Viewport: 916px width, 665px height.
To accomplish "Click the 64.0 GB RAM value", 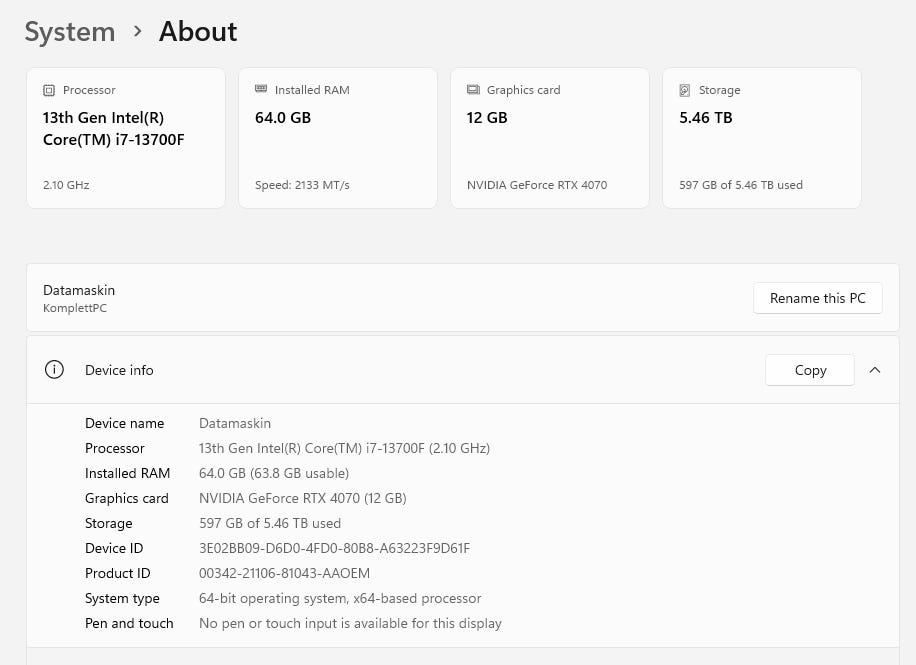I will point(283,117).
